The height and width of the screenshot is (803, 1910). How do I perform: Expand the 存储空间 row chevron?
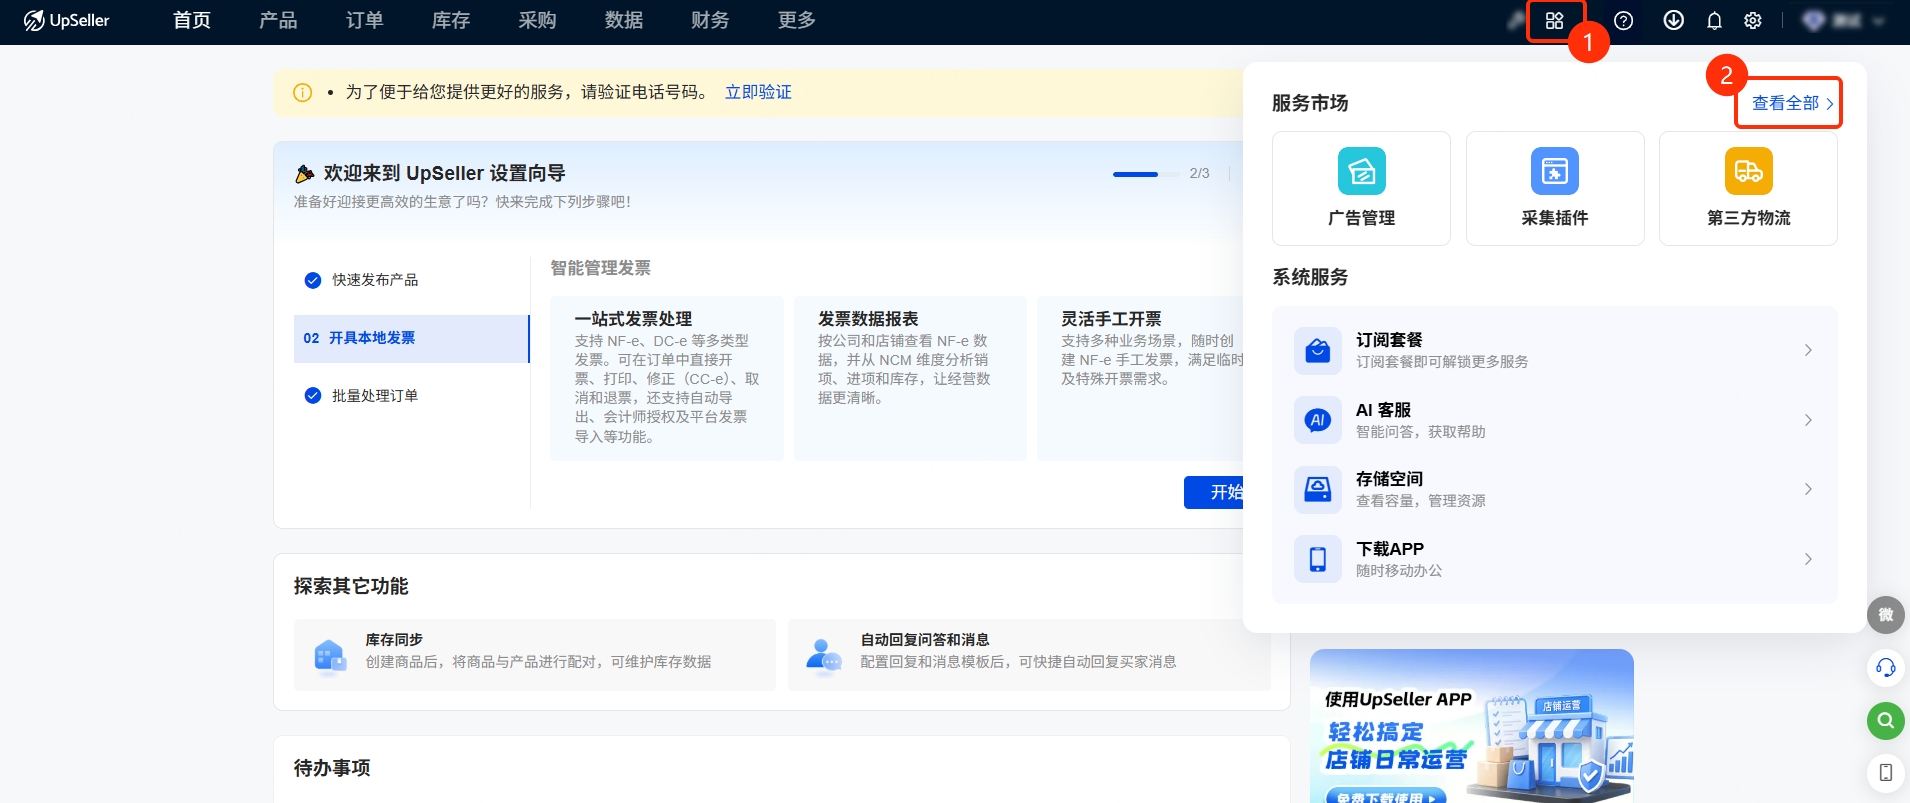click(x=1808, y=489)
